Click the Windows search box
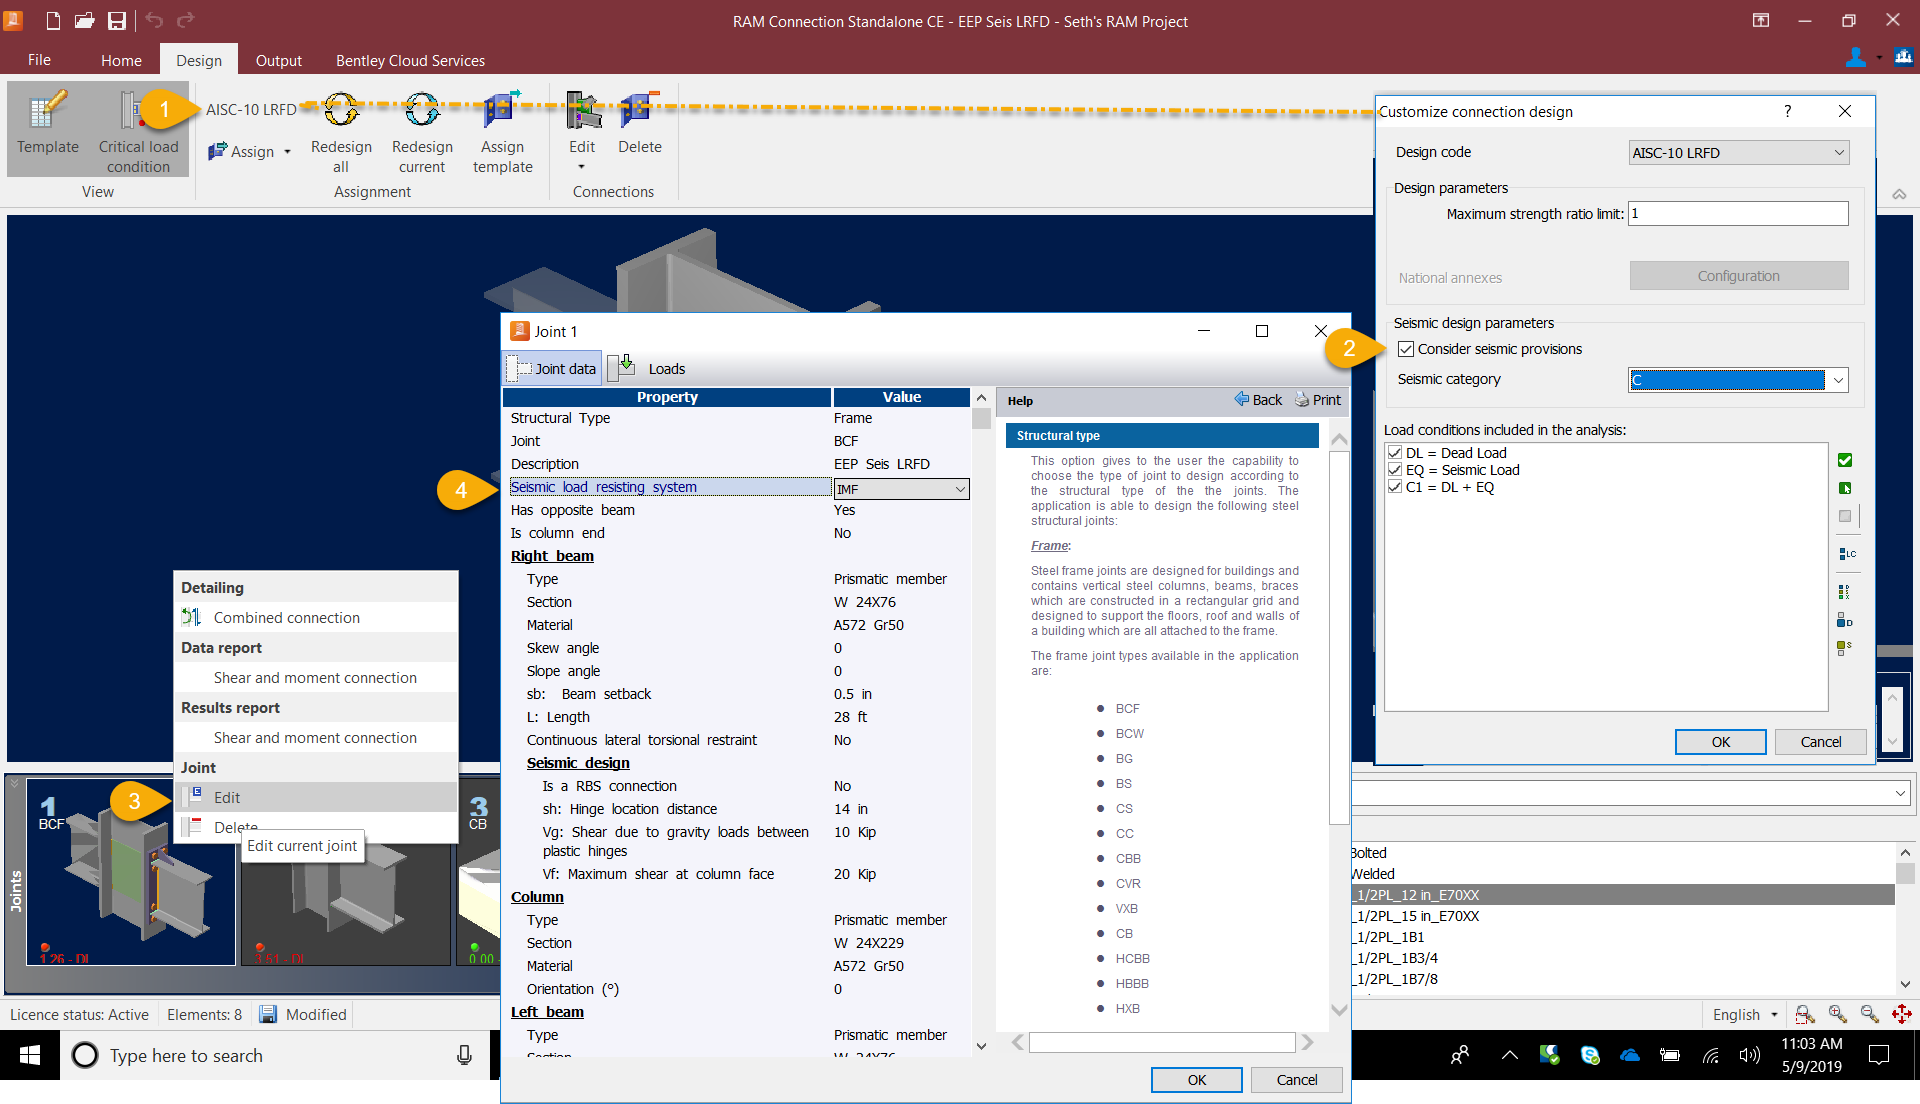This screenshot has width=1920, height=1104. coord(275,1055)
